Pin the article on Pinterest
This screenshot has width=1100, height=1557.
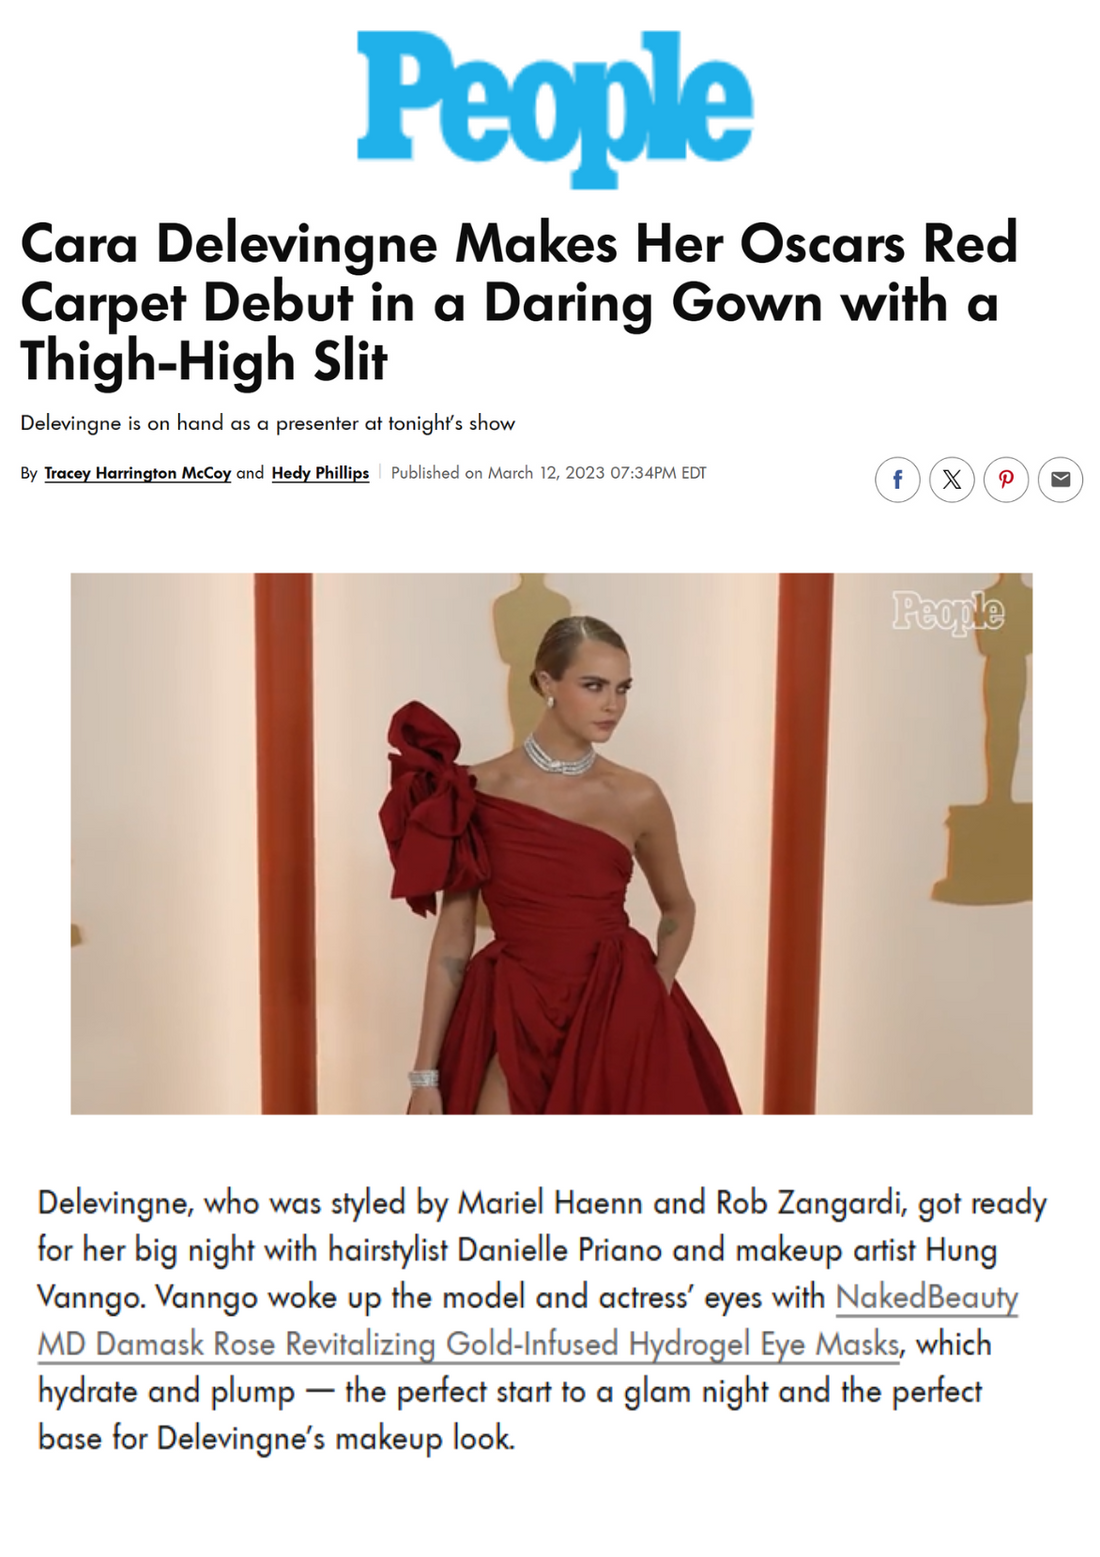tap(1006, 479)
